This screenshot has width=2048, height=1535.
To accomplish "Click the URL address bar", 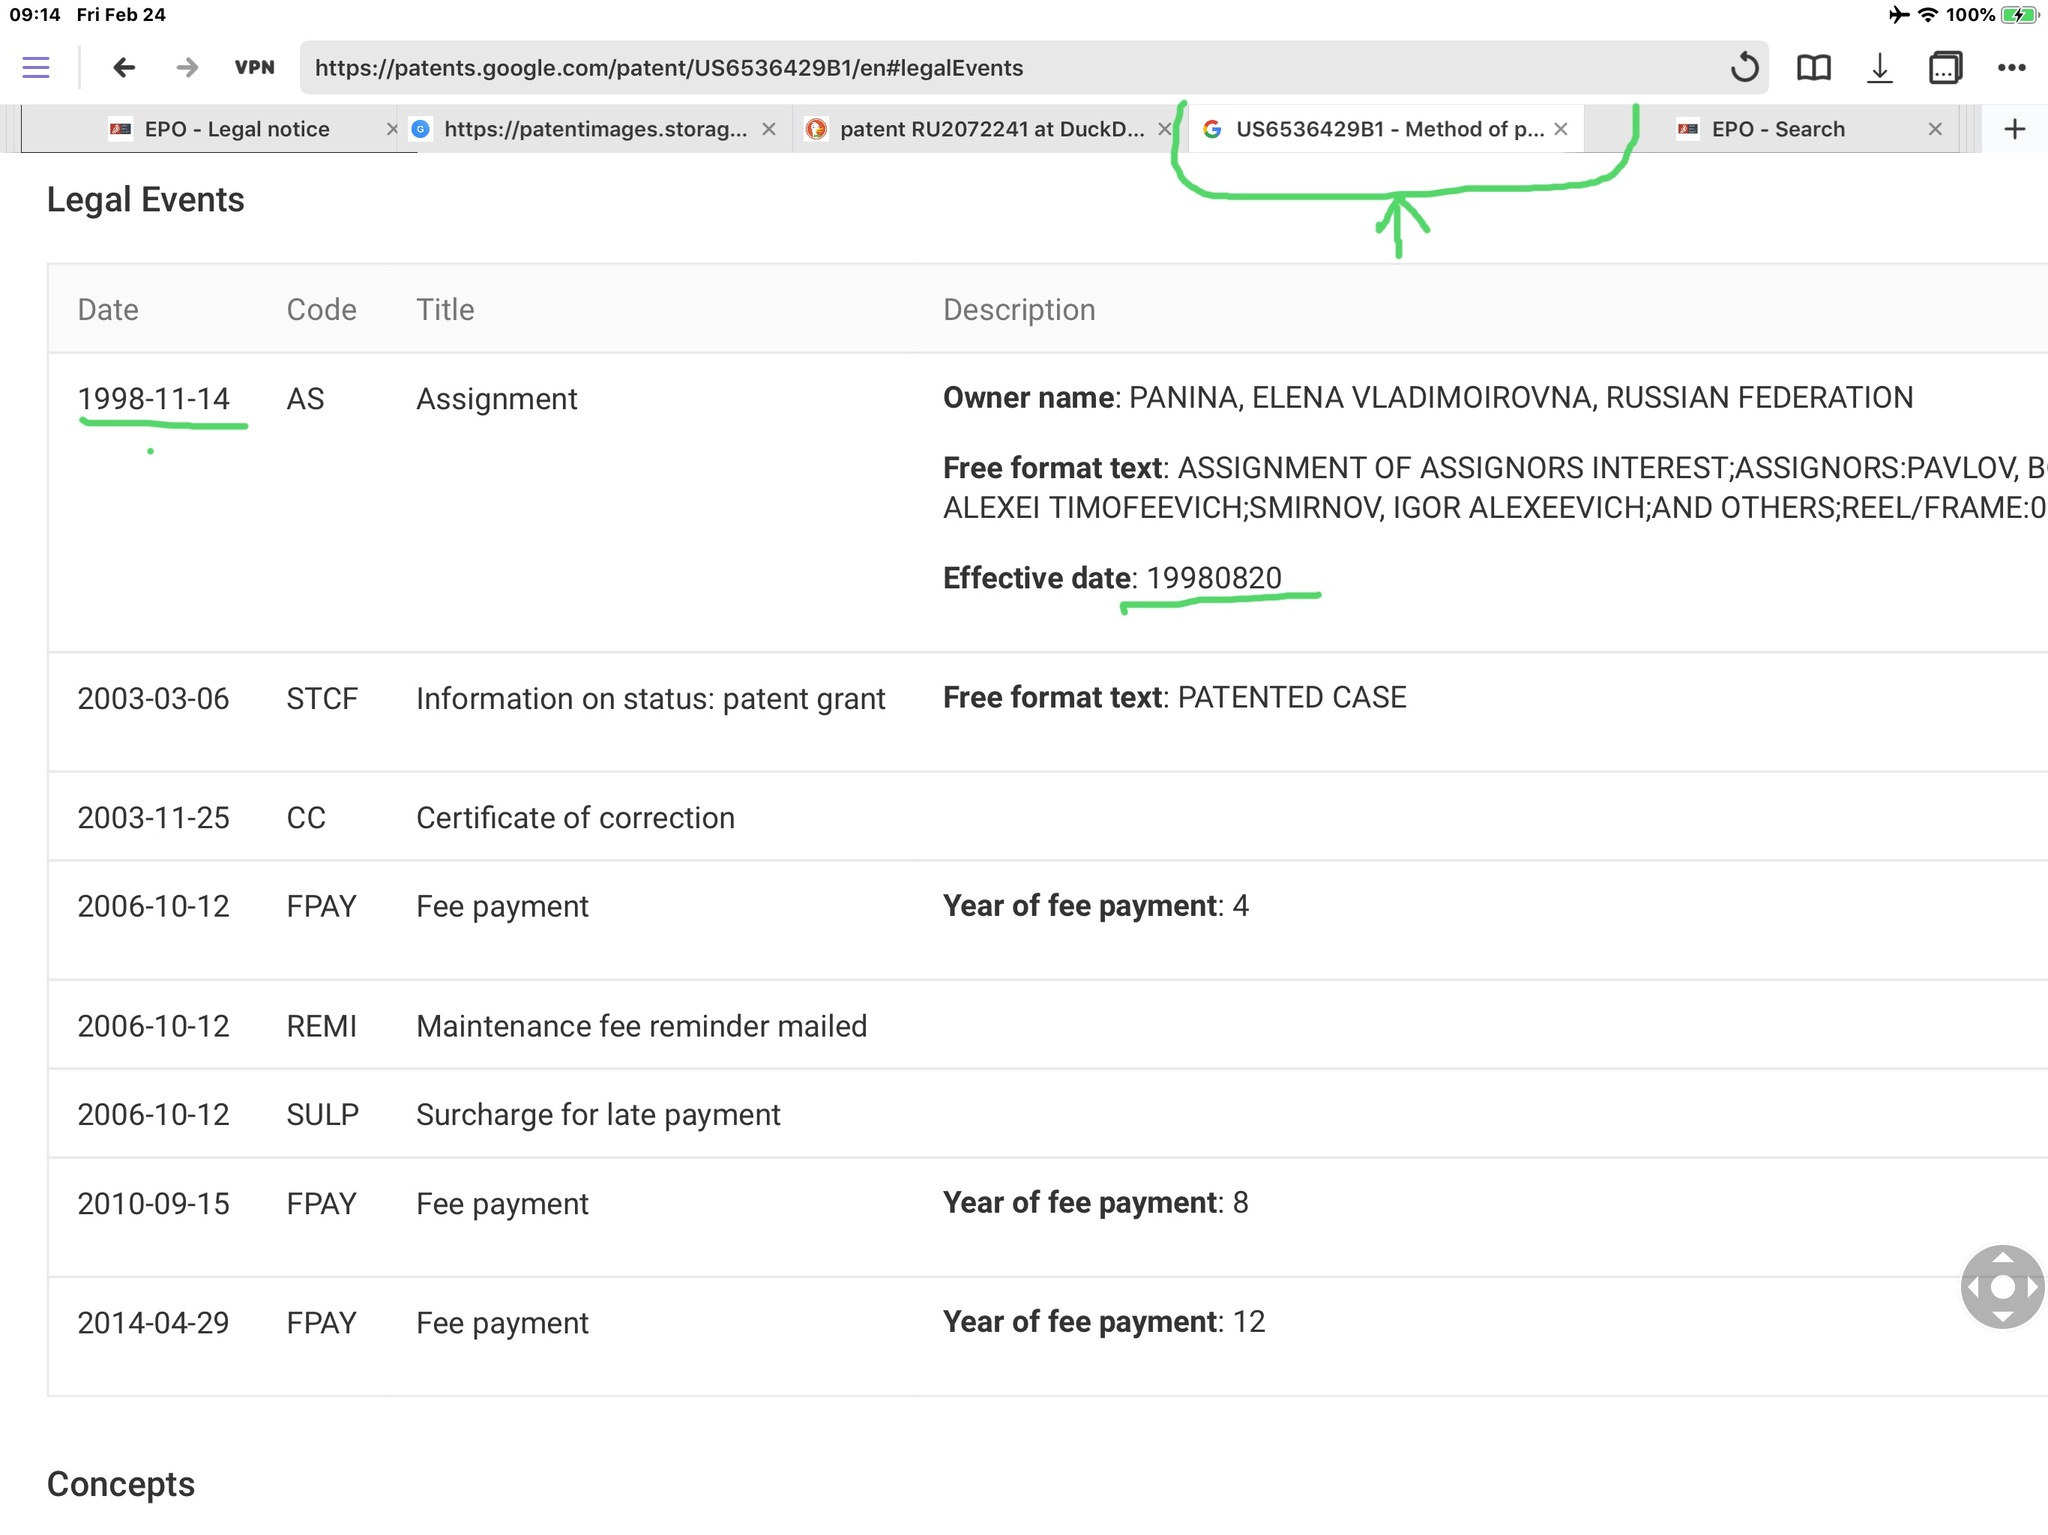I will (1000, 68).
